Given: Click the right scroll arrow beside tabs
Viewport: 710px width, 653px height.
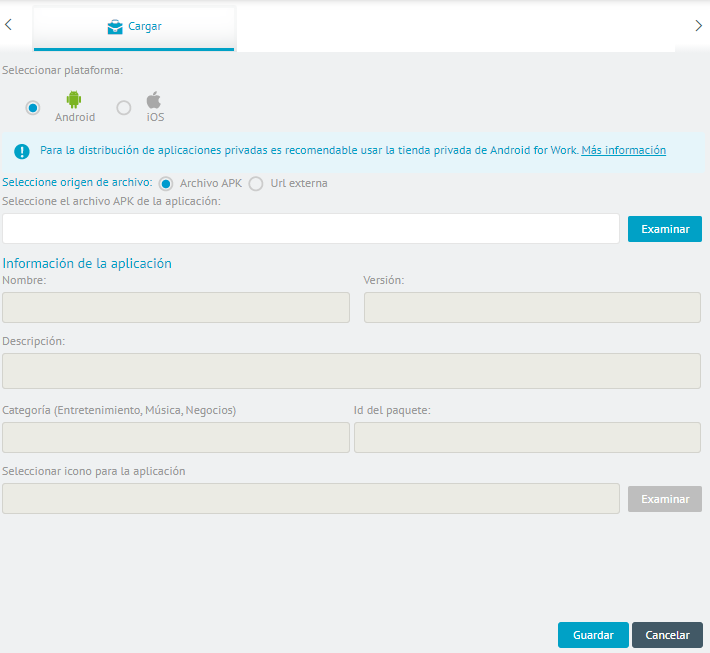Looking at the screenshot, I should click(x=698, y=26).
